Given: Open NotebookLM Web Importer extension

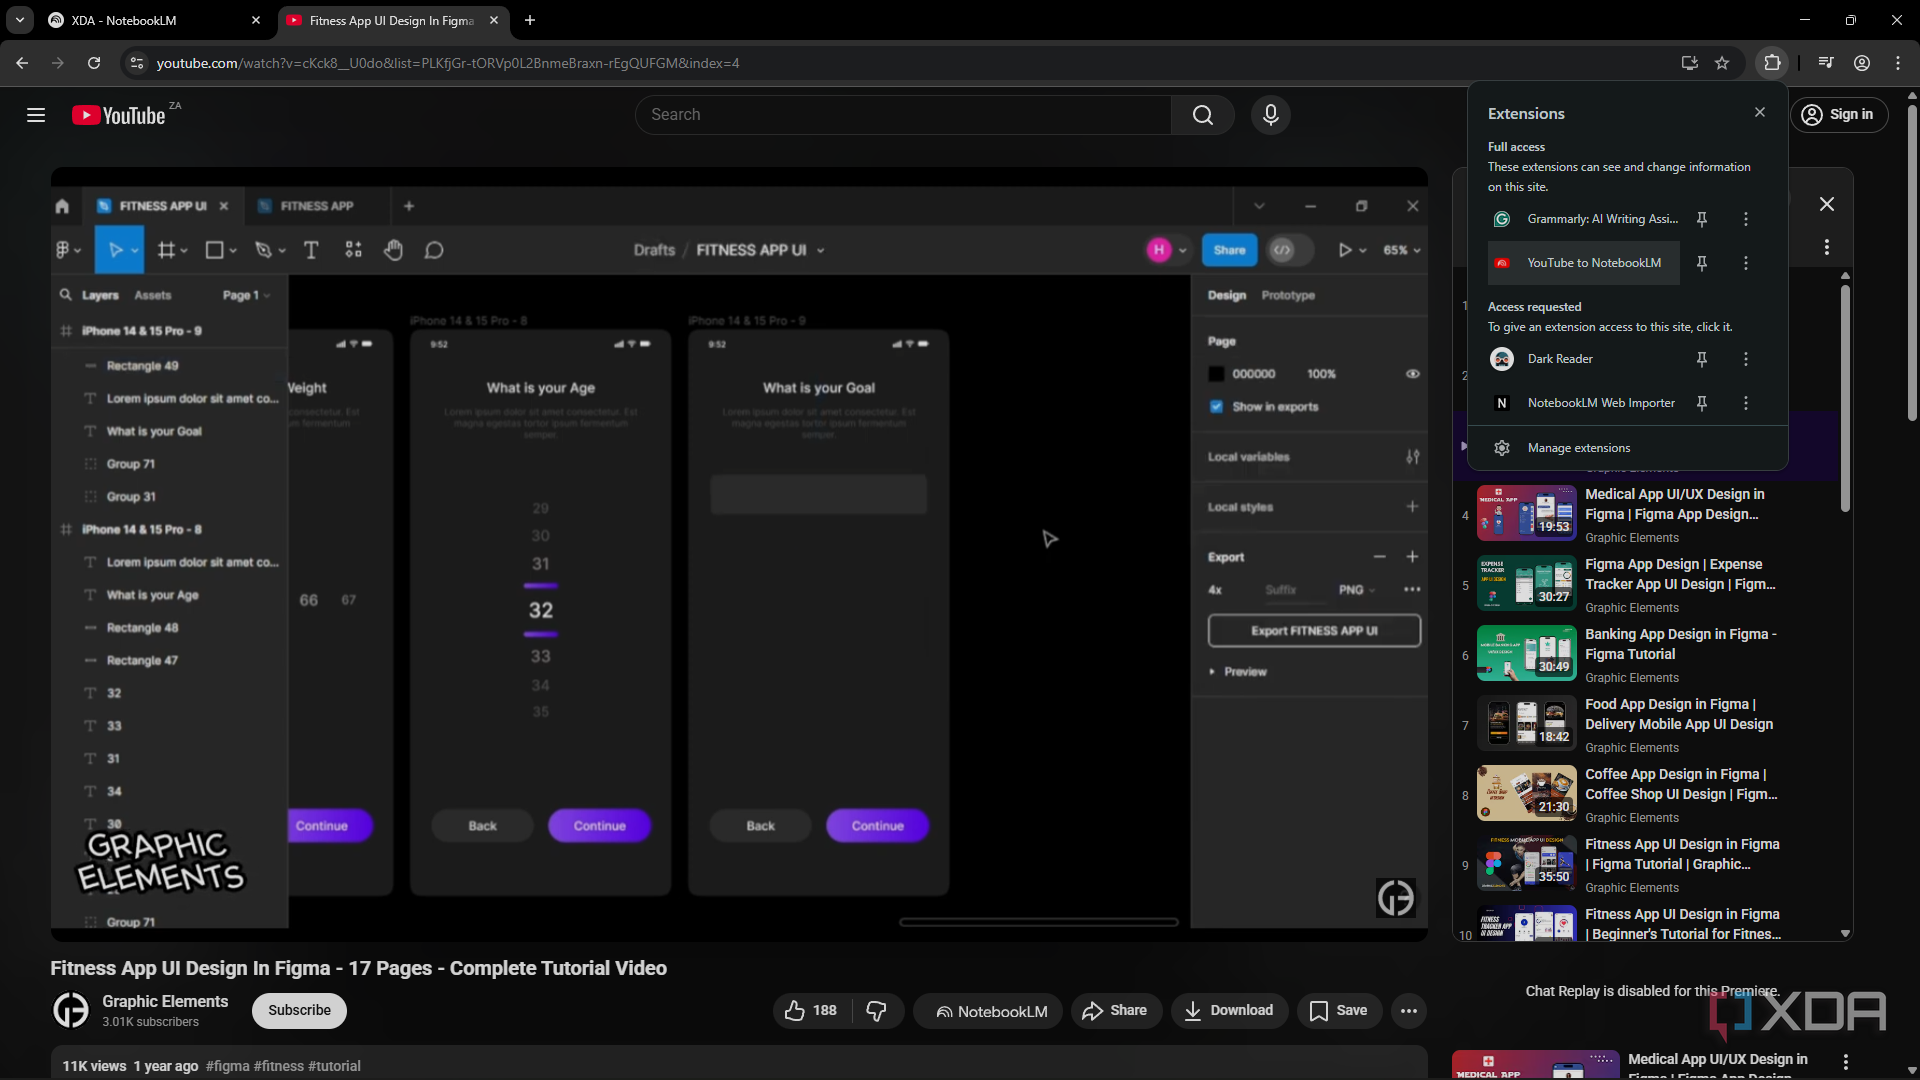Looking at the screenshot, I should [x=1584, y=403].
